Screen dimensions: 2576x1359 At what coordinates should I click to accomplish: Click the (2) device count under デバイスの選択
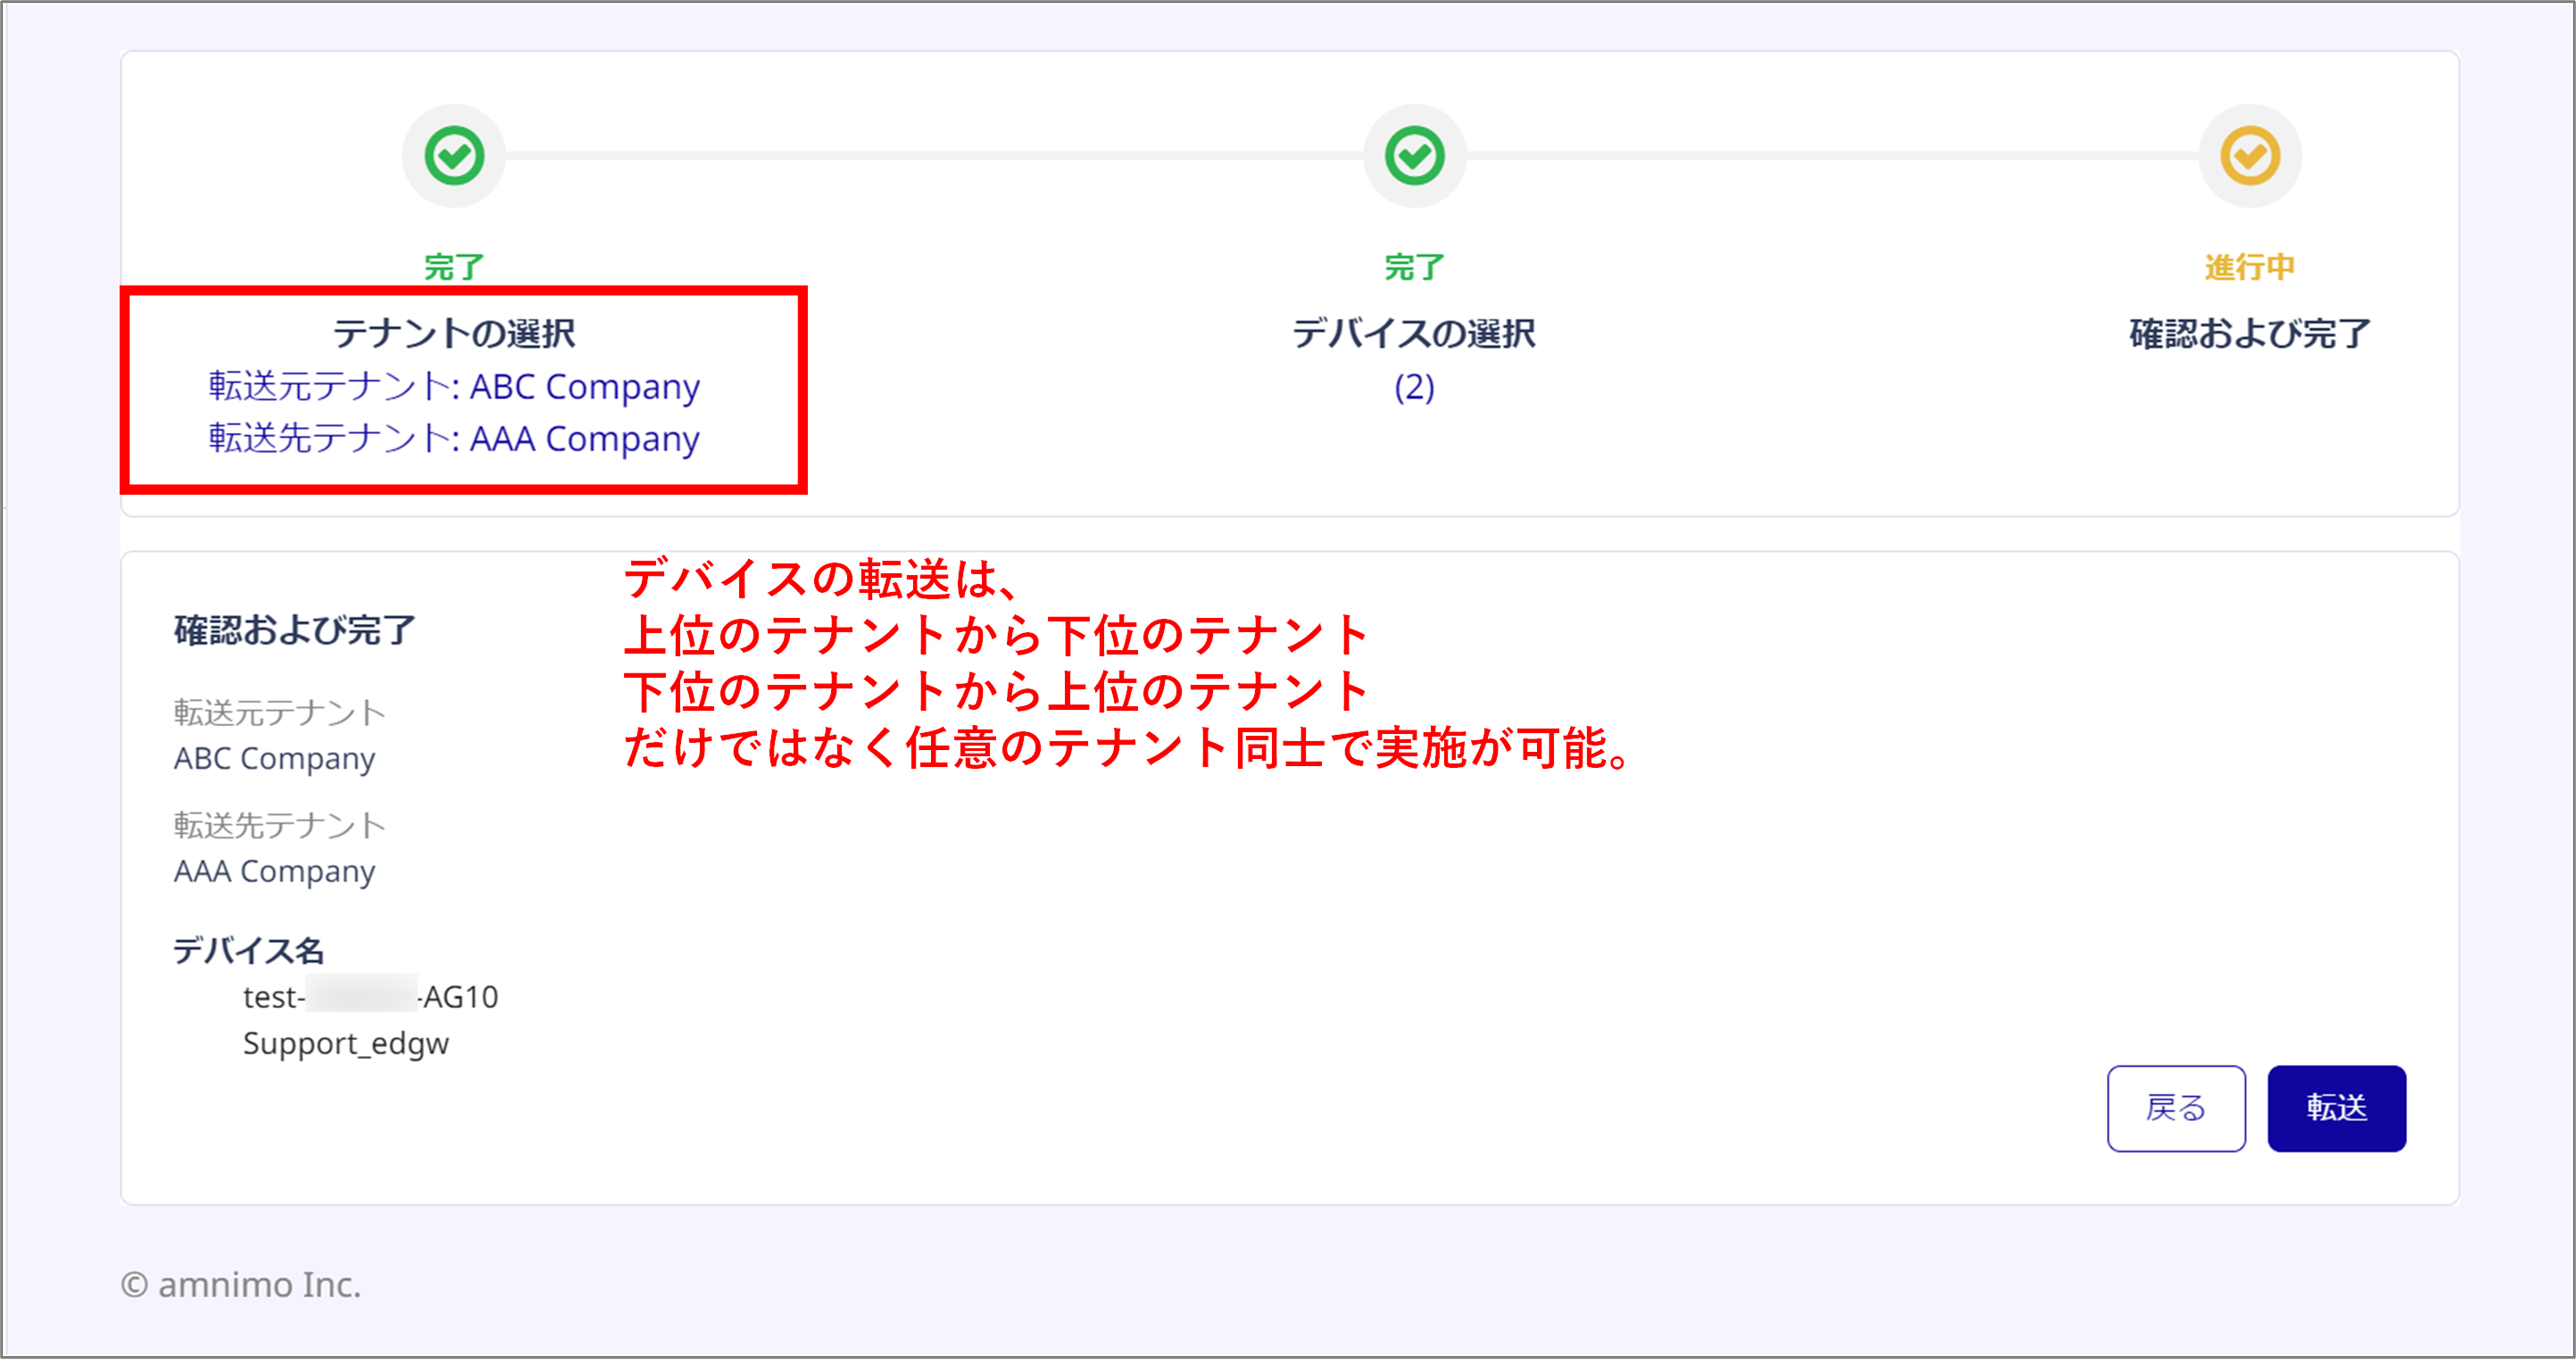[1414, 387]
